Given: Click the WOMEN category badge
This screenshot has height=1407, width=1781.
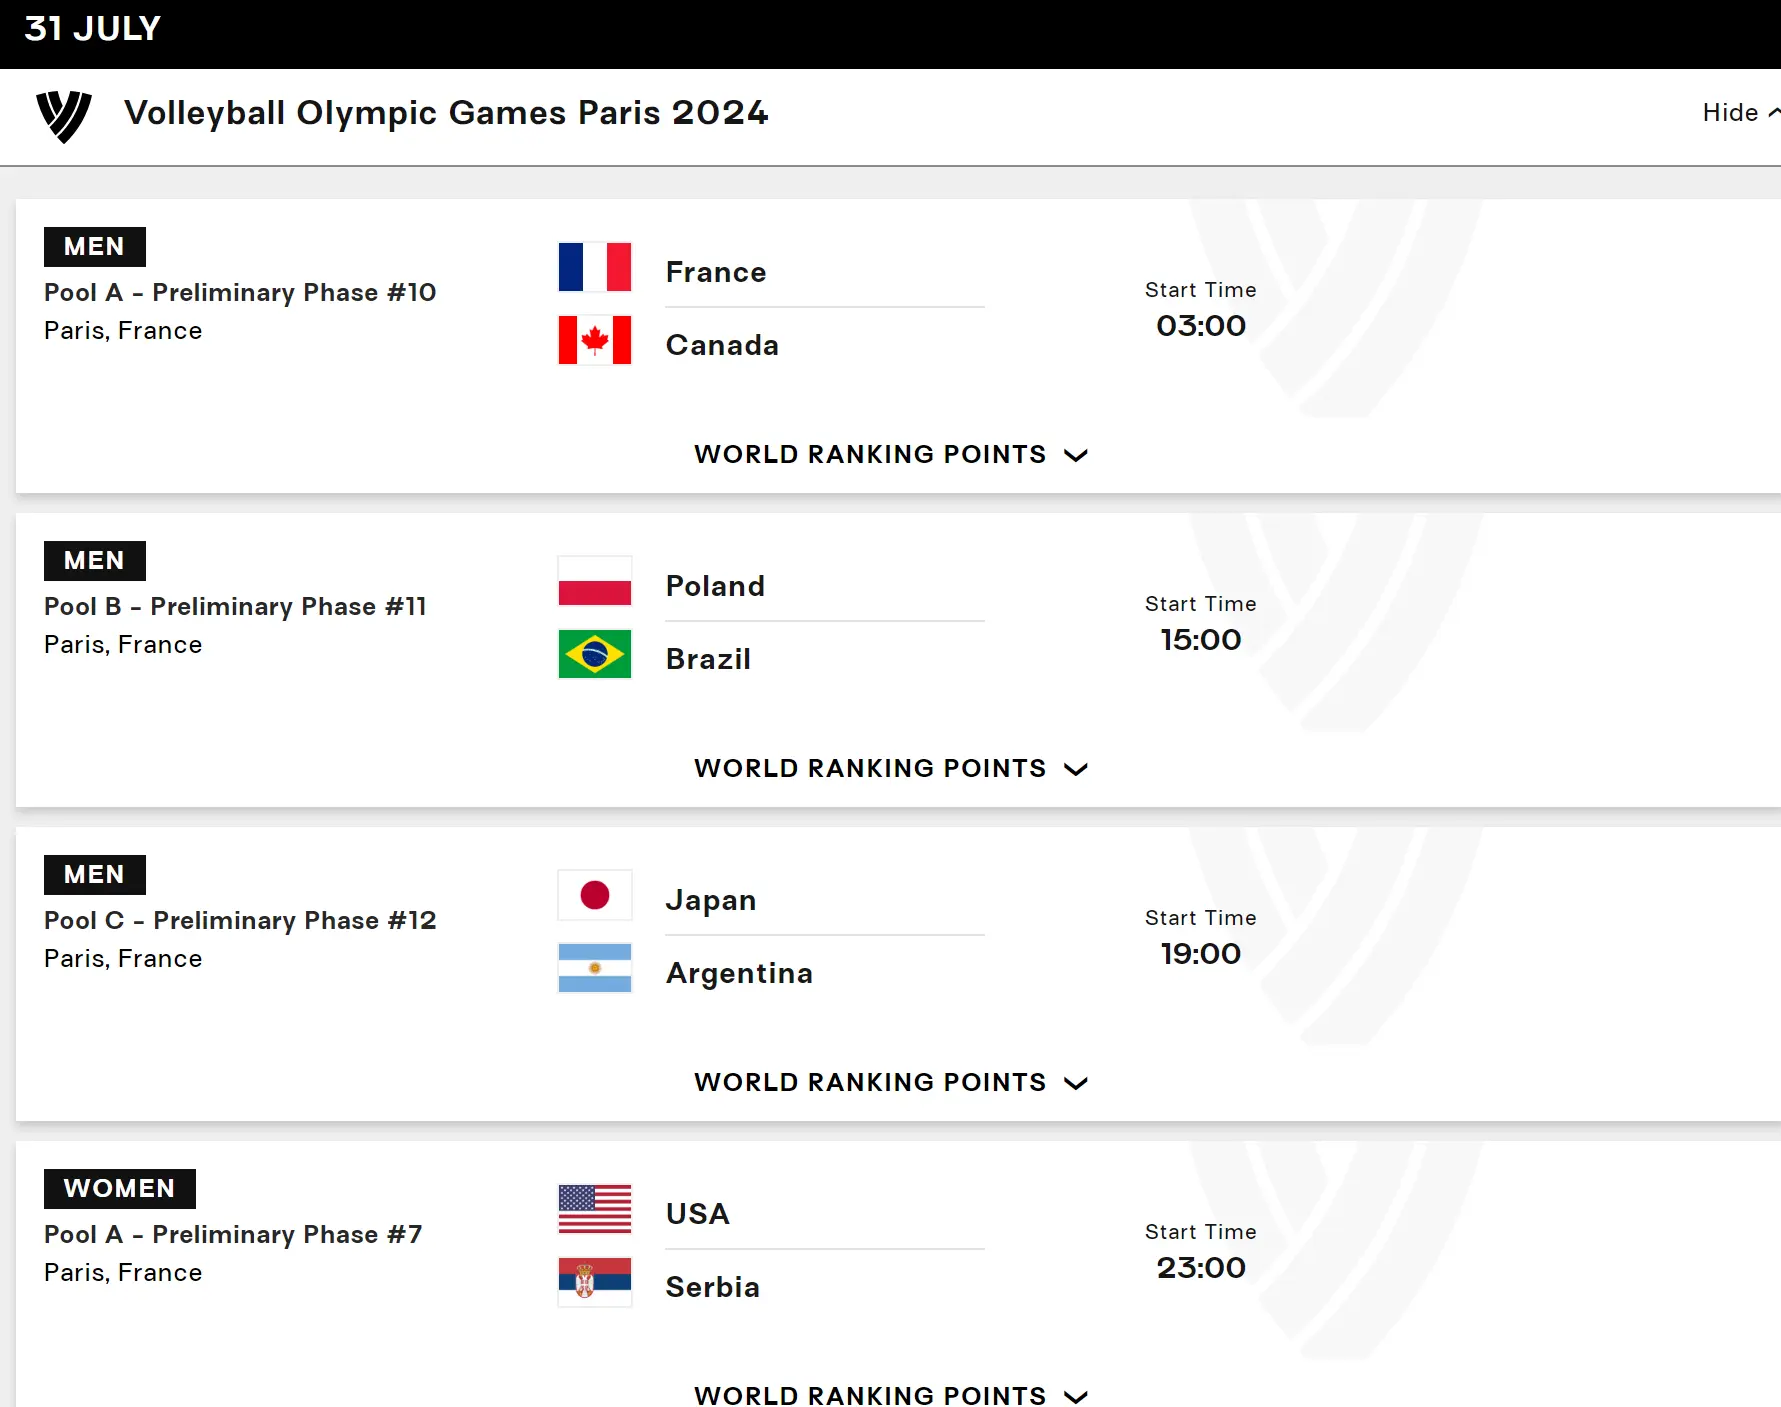Looking at the screenshot, I should click(120, 1188).
